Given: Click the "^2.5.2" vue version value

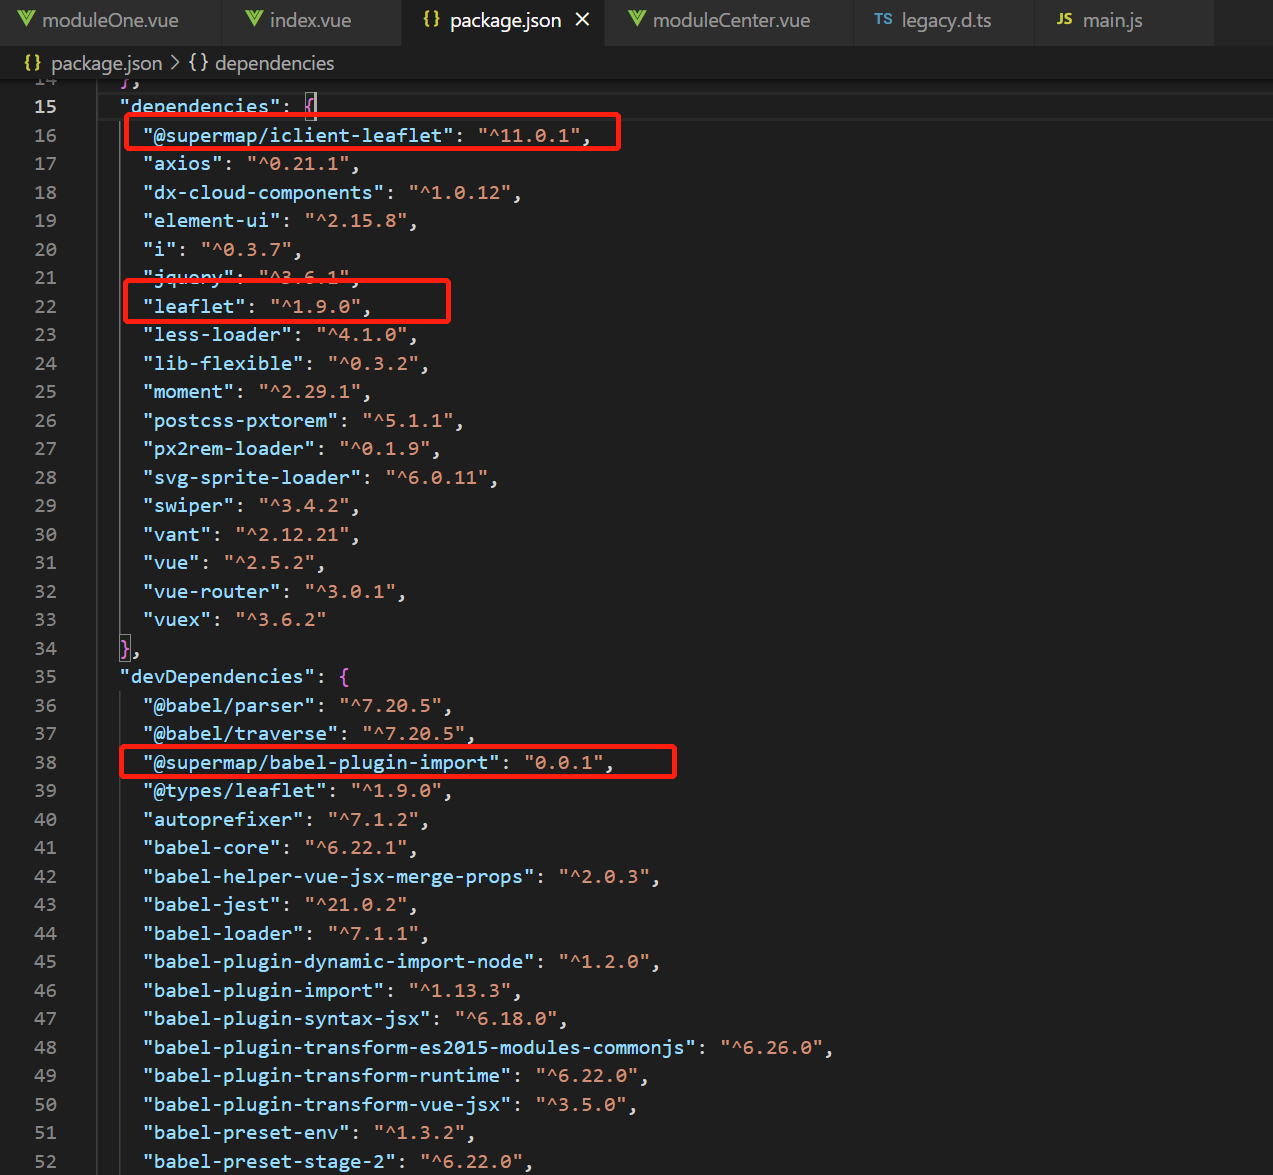Looking at the screenshot, I should pyautogui.click(x=269, y=563).
